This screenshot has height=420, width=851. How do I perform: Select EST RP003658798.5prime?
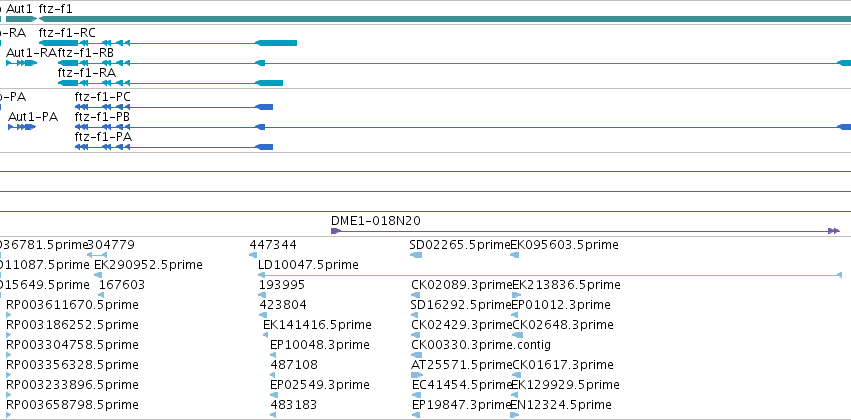(x=72, y=405)
